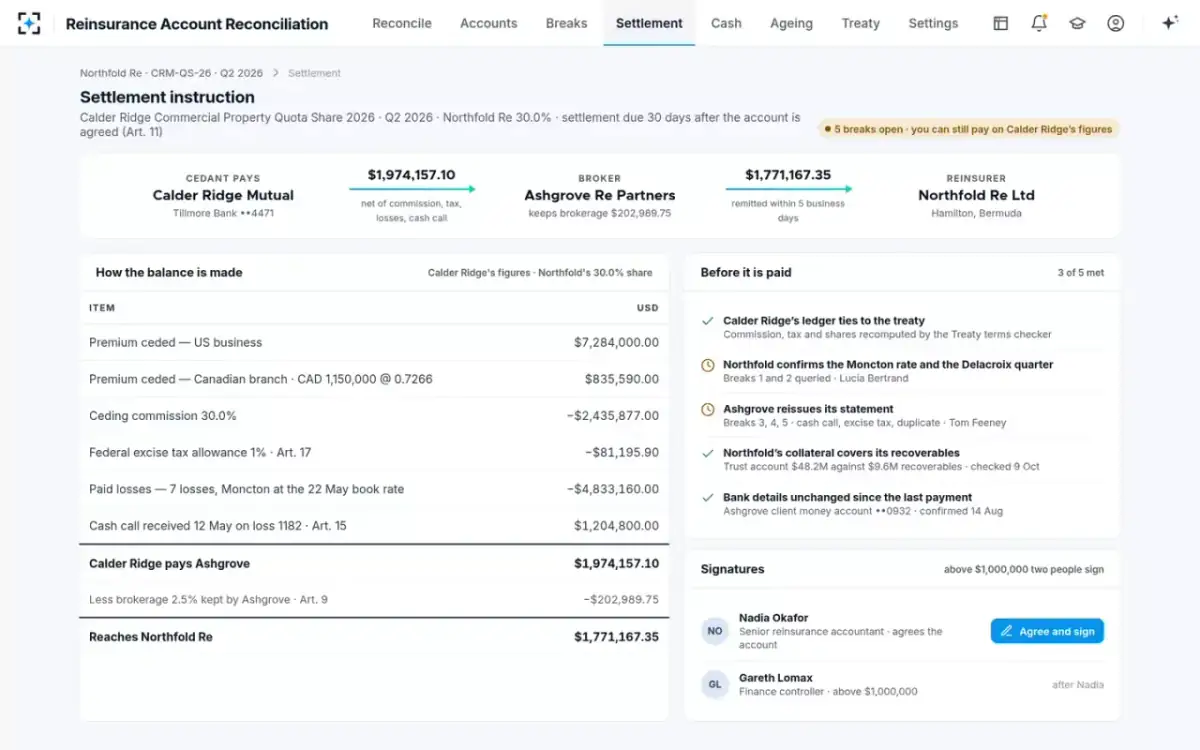This screenshot has height=750, width=1200.
Task: Open the graduation cap learning icon
Action: pyautogui.click(x=1077, y=23)
